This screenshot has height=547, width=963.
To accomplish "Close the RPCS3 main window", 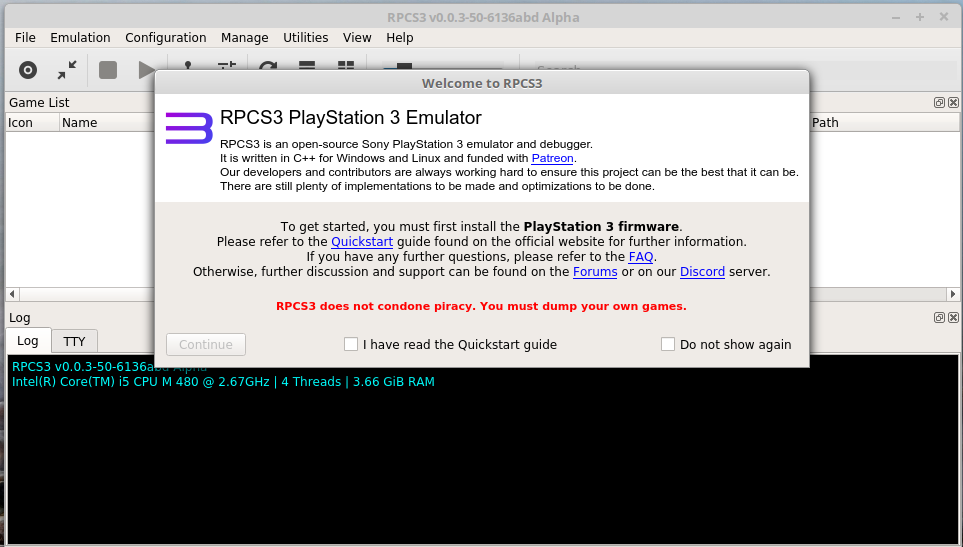I will click(x=944, y=17).
